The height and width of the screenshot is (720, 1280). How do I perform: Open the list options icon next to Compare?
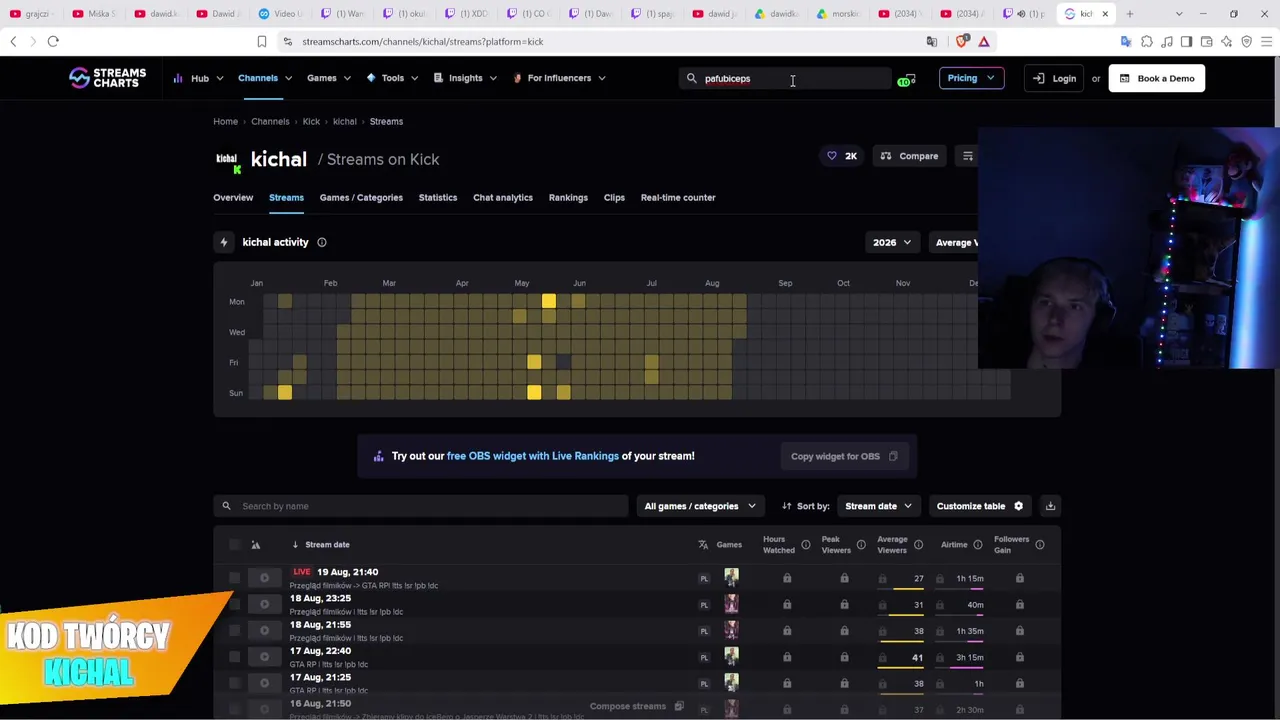(x=967, y=156)
